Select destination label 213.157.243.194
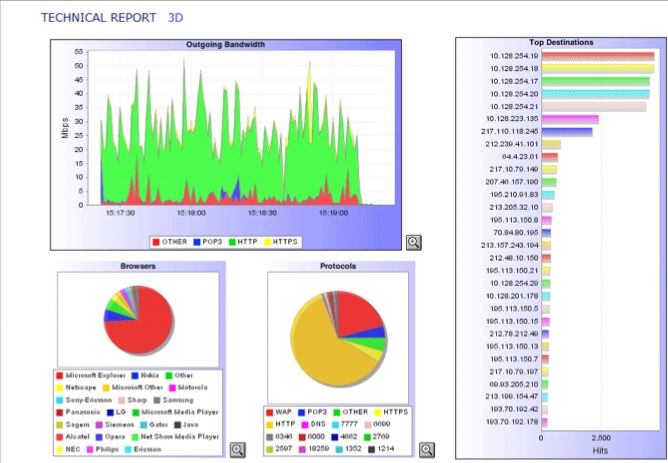The image size is (668, 463). tap(510, 245)
